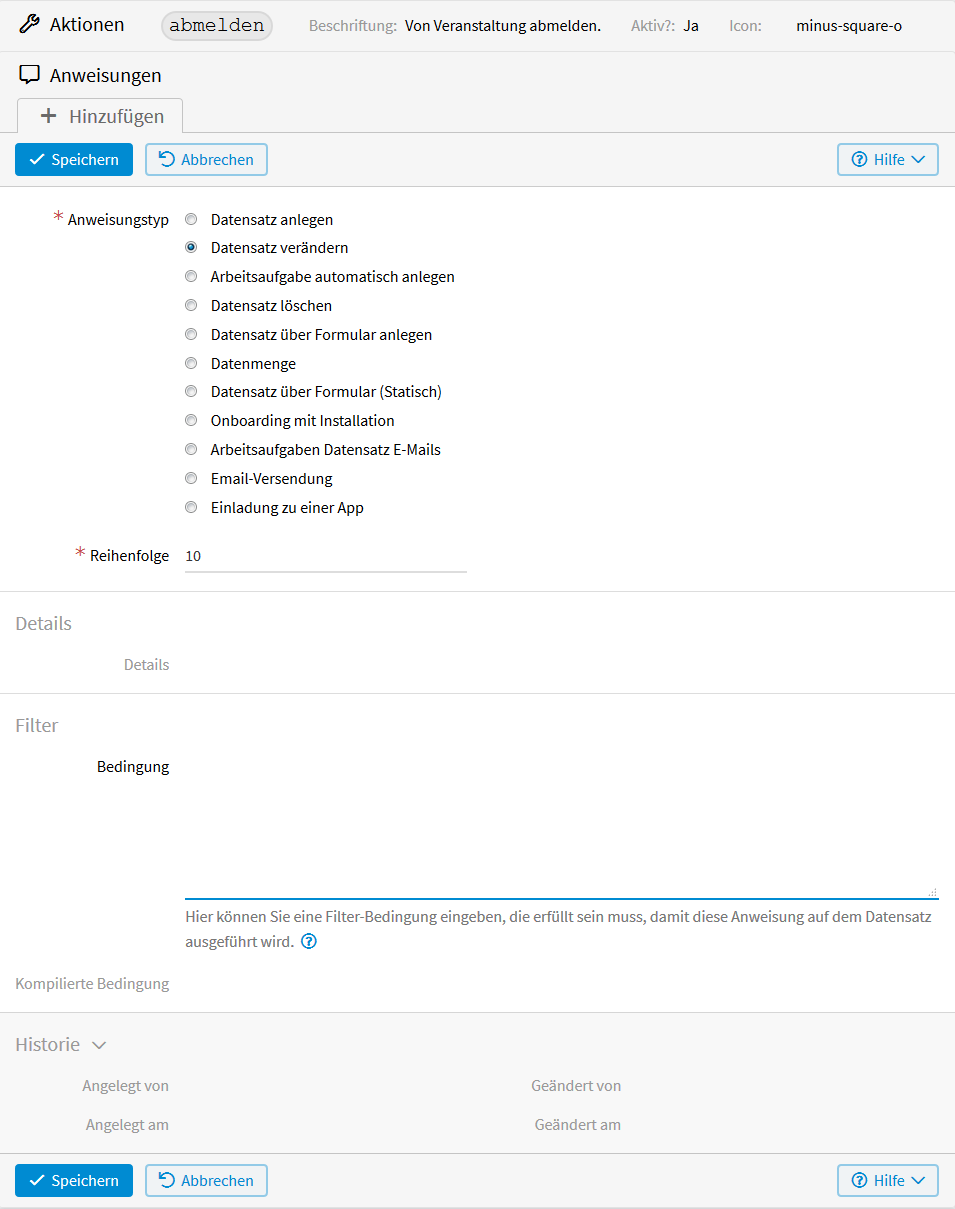Click the bottom Abbrechen button
The height and width of the screenshot is (1209, 955).
click(x=206, y=1181)
